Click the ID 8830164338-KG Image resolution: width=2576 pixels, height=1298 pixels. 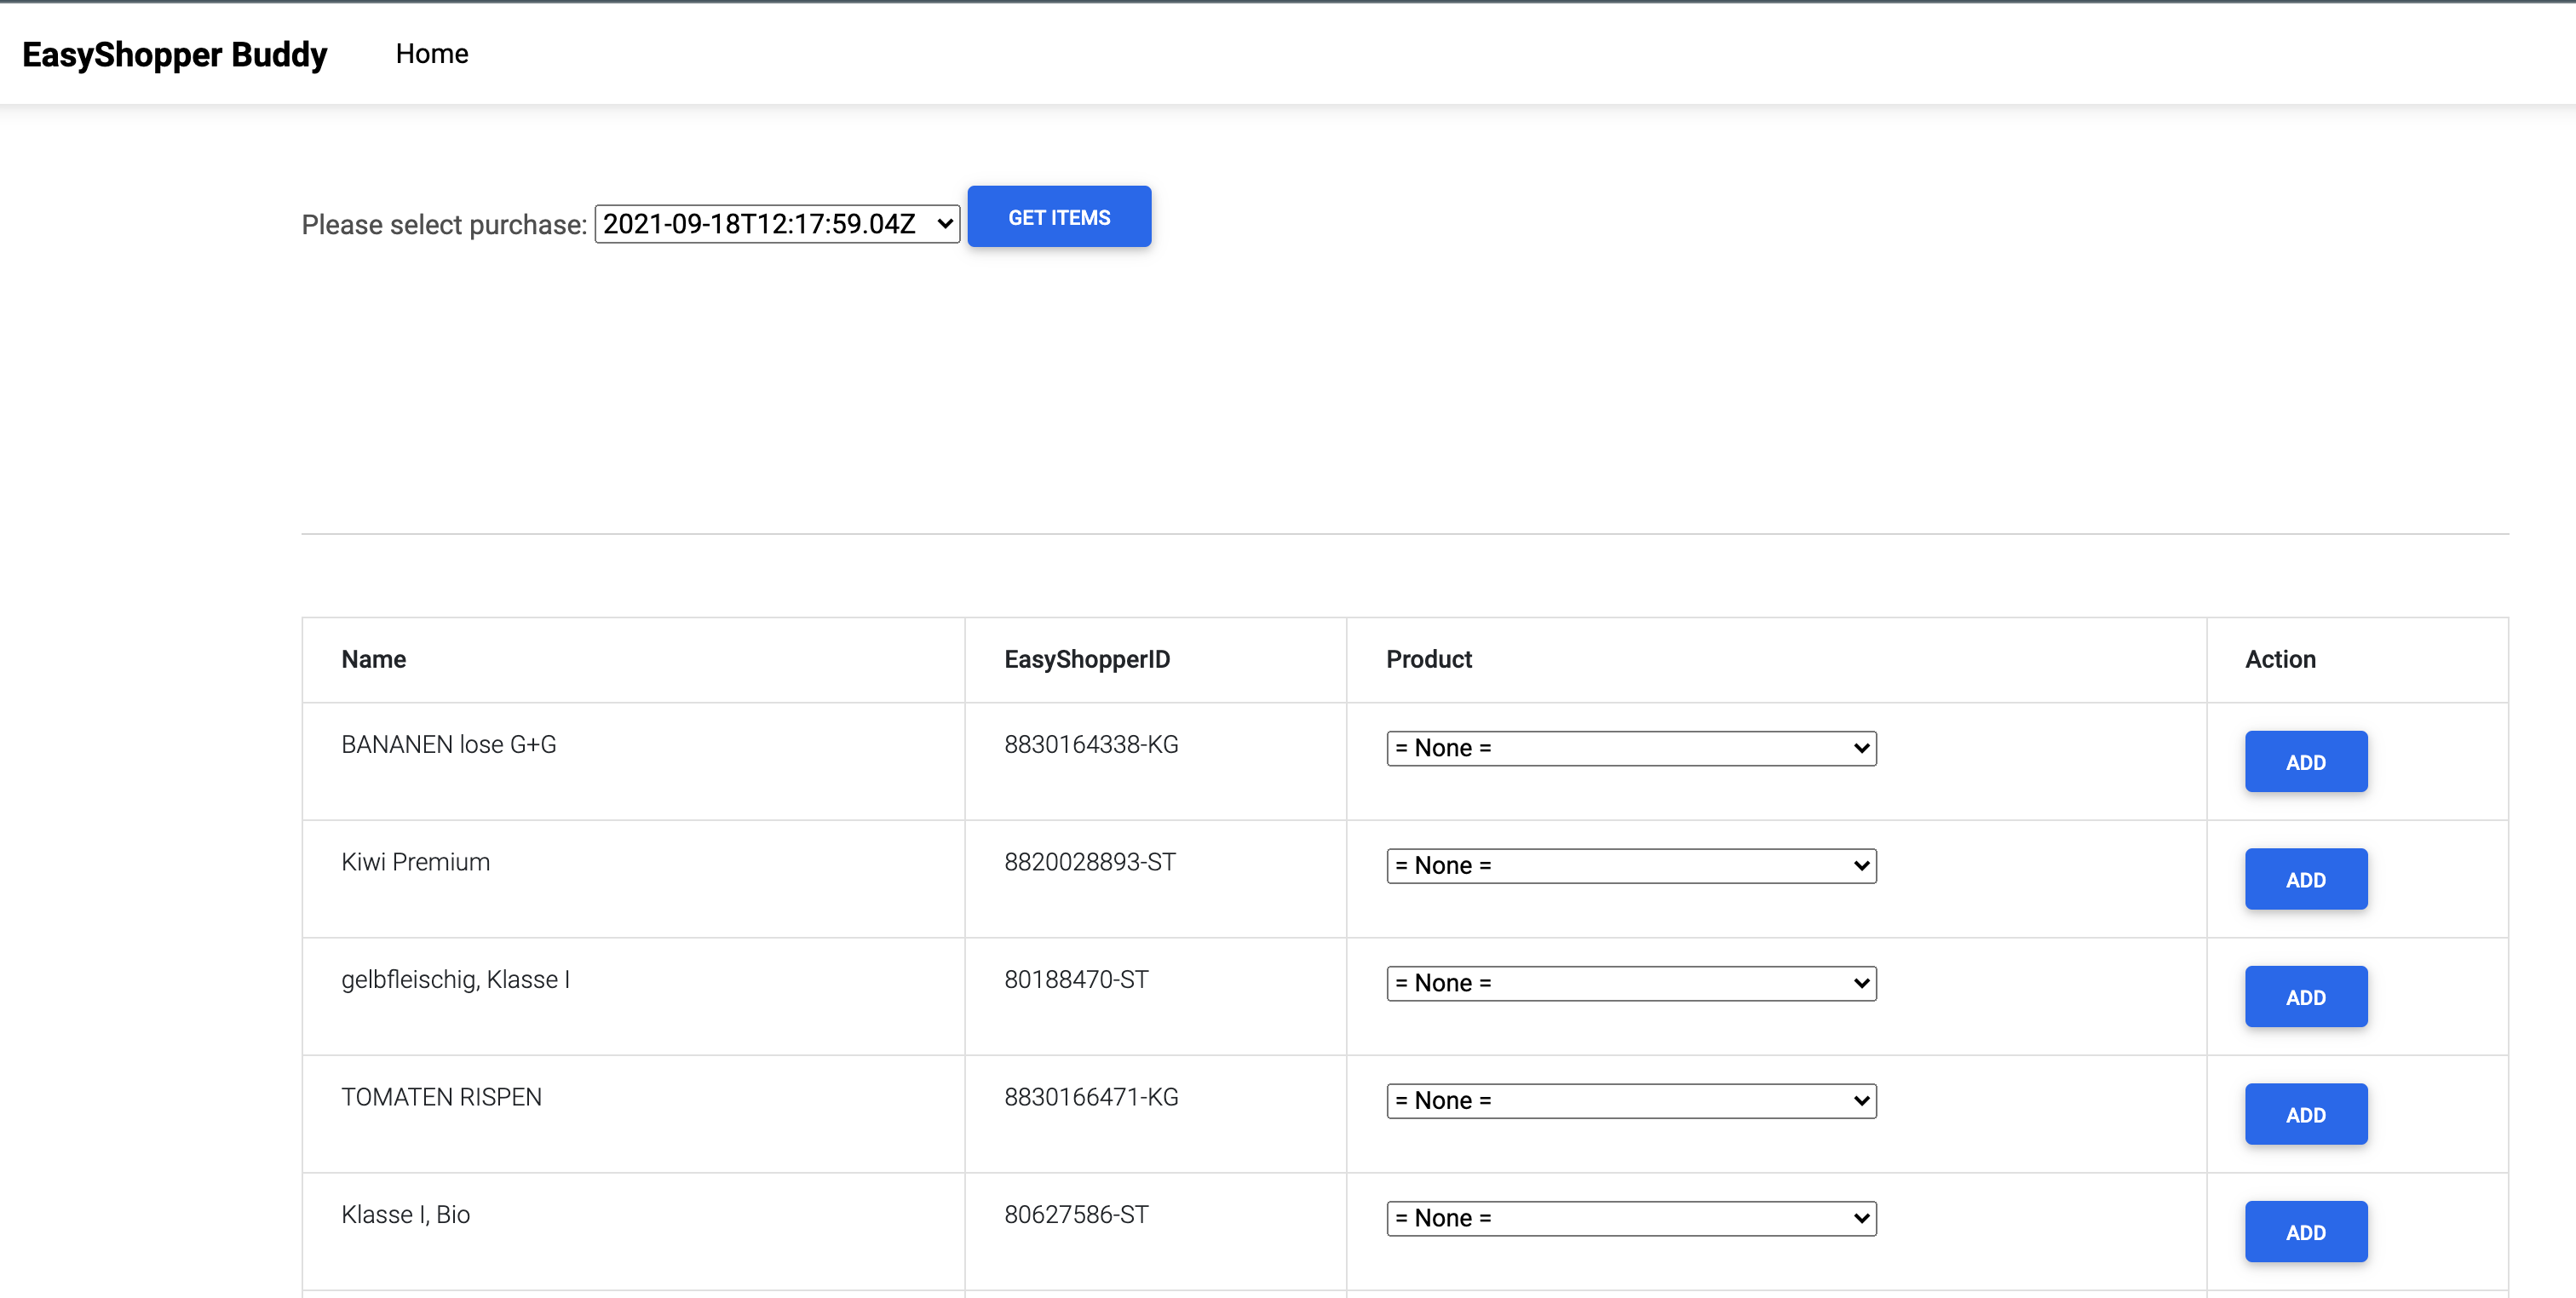[1091, 744]
